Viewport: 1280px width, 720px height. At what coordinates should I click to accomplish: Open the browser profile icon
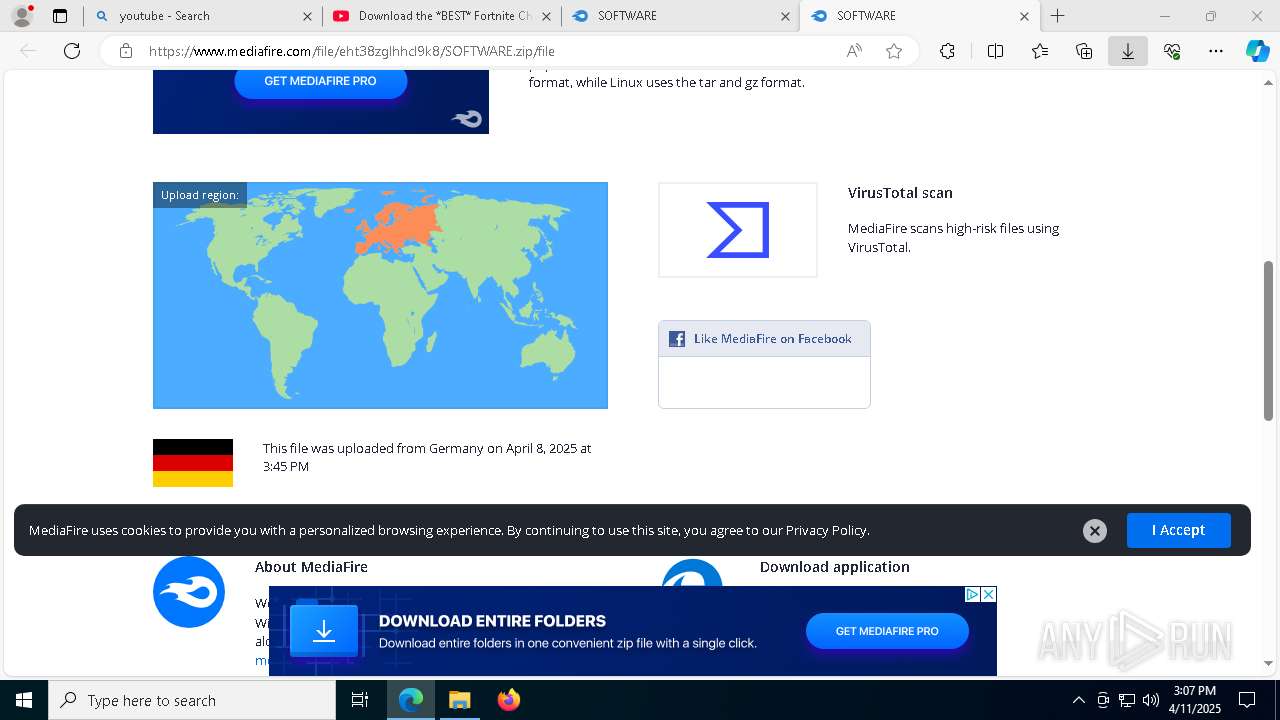[x=22, y=16]
